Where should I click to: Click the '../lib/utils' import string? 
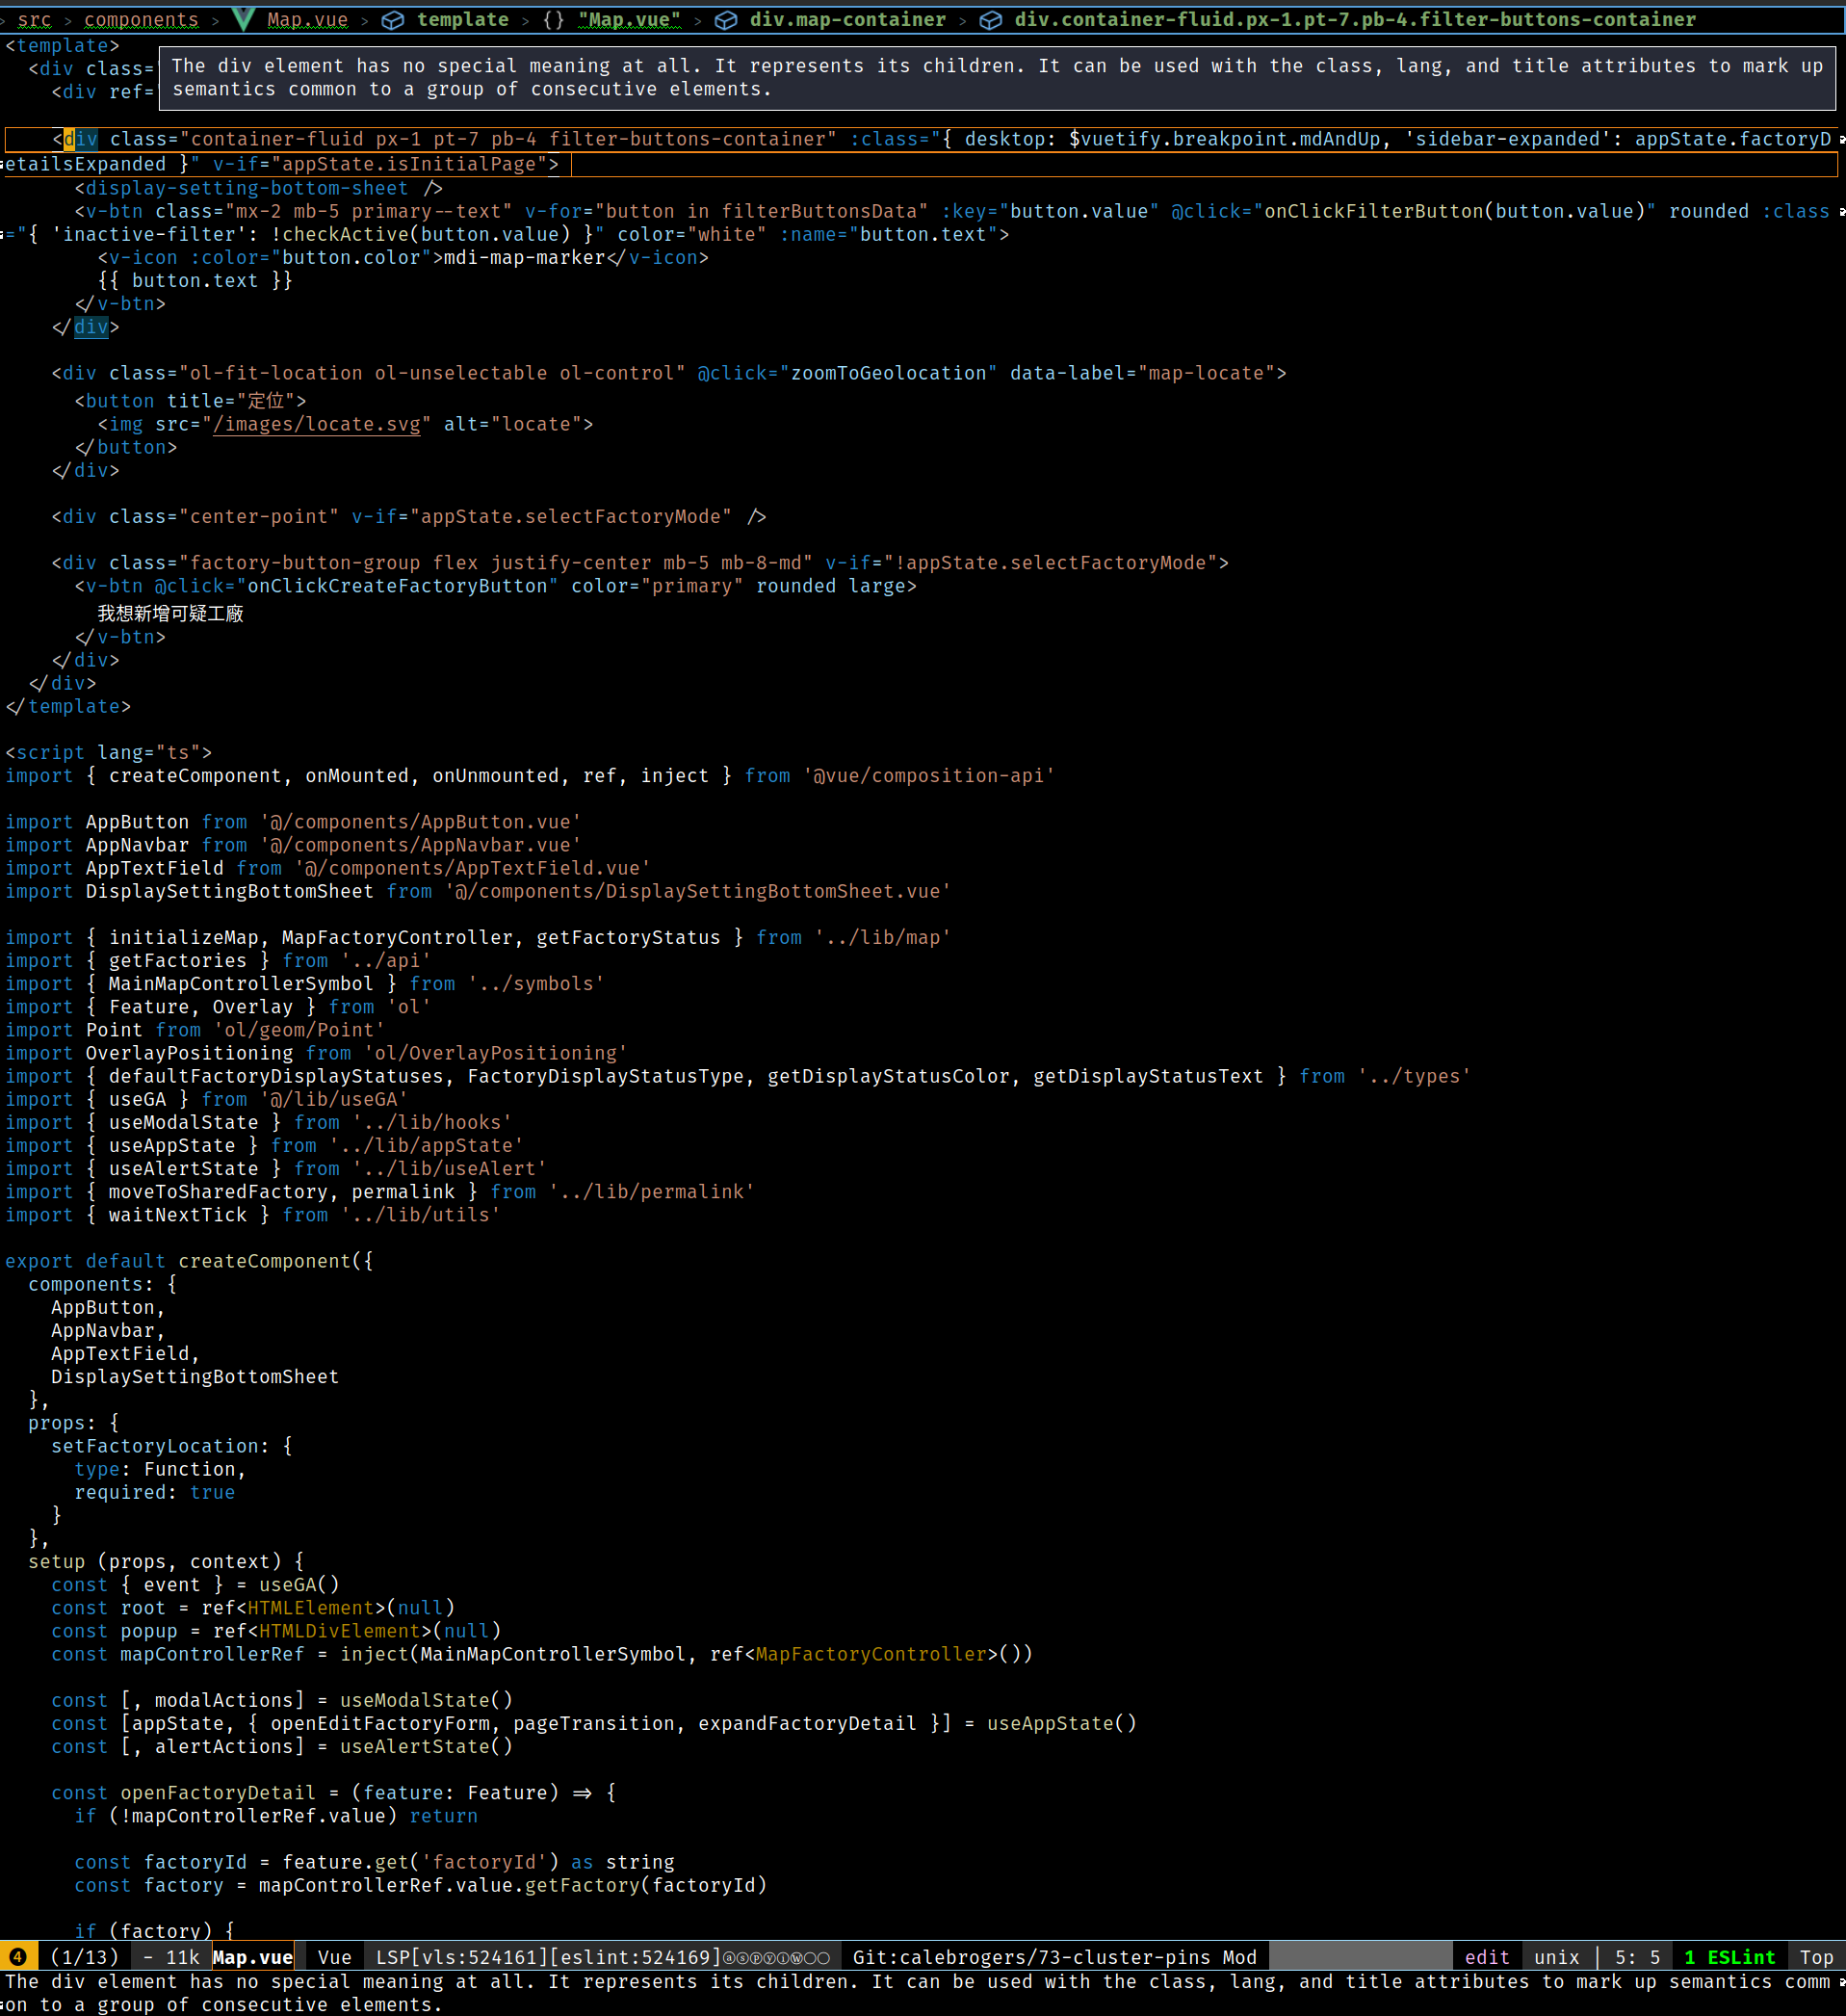tap(421, 1215)
